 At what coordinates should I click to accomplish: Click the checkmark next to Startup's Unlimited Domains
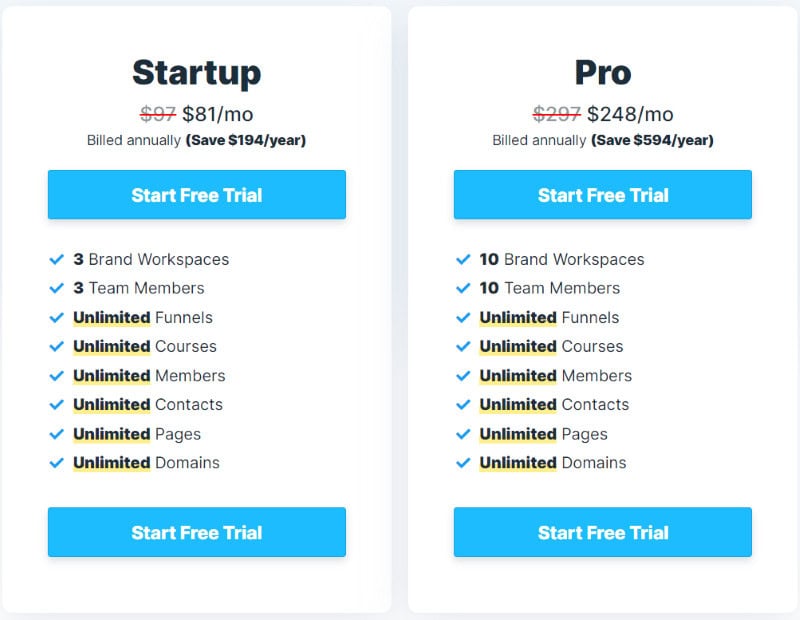tap(57, 462)
